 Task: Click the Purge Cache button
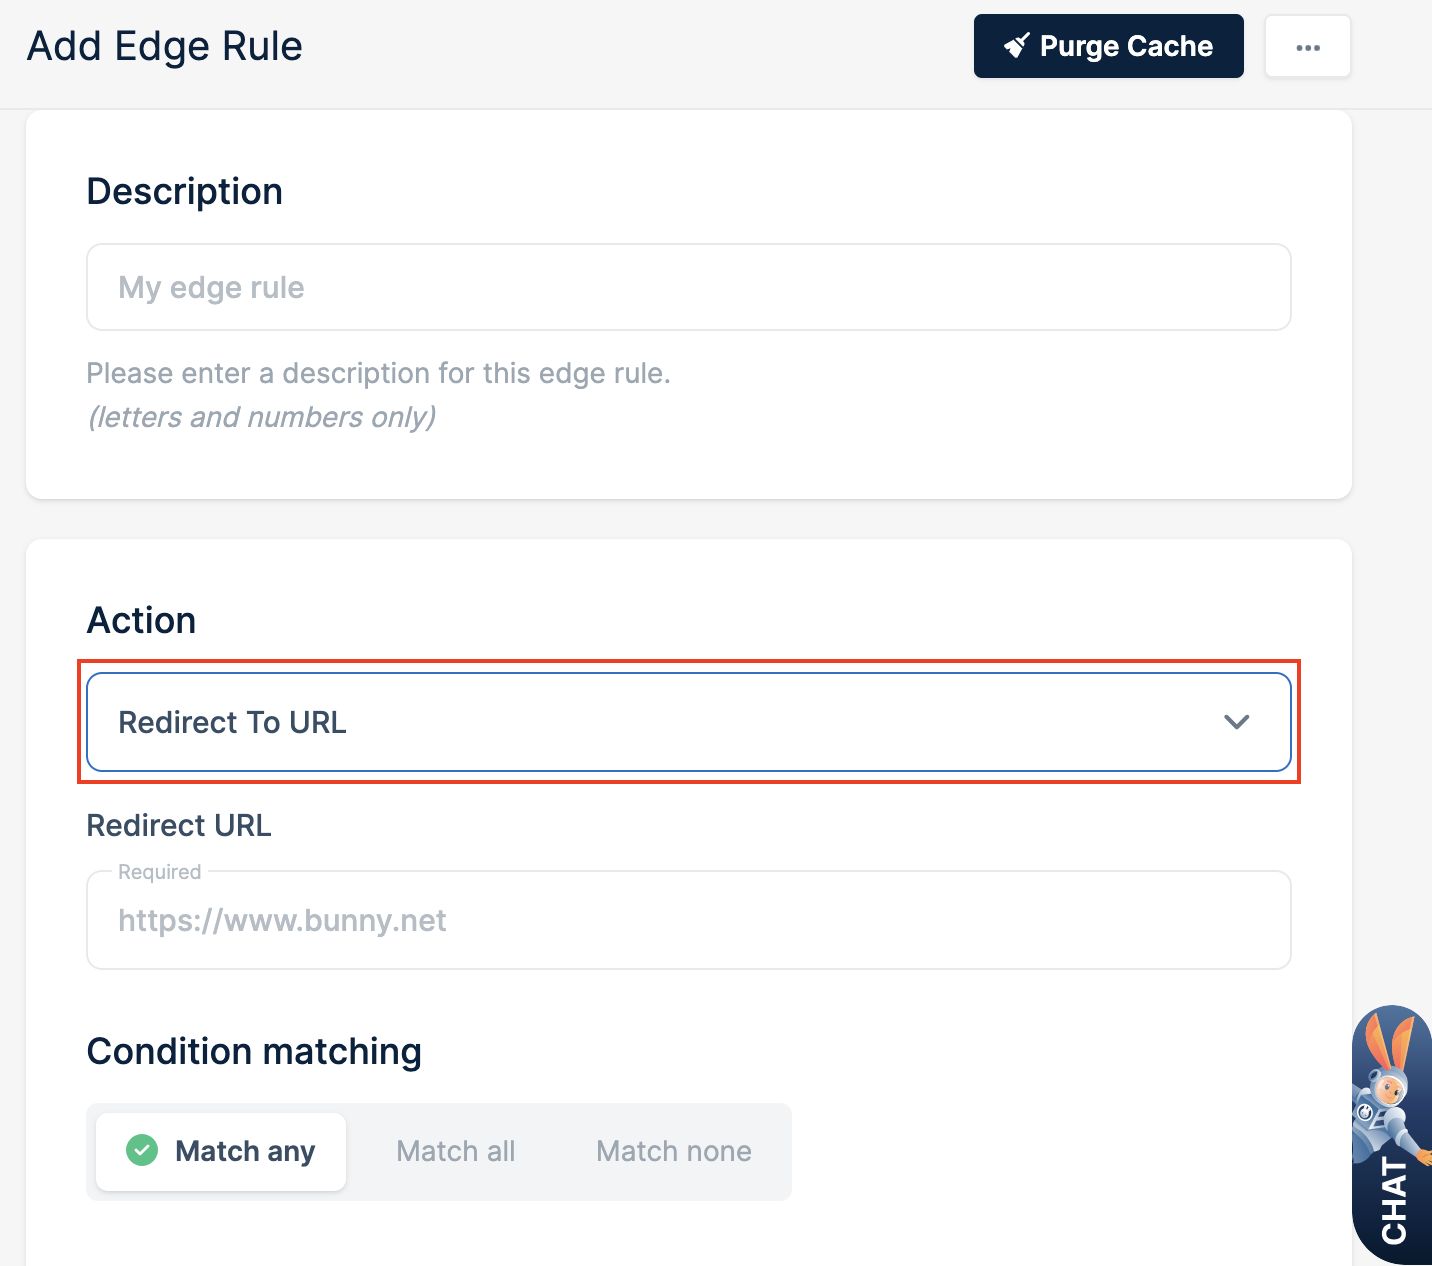point(1109,46)
